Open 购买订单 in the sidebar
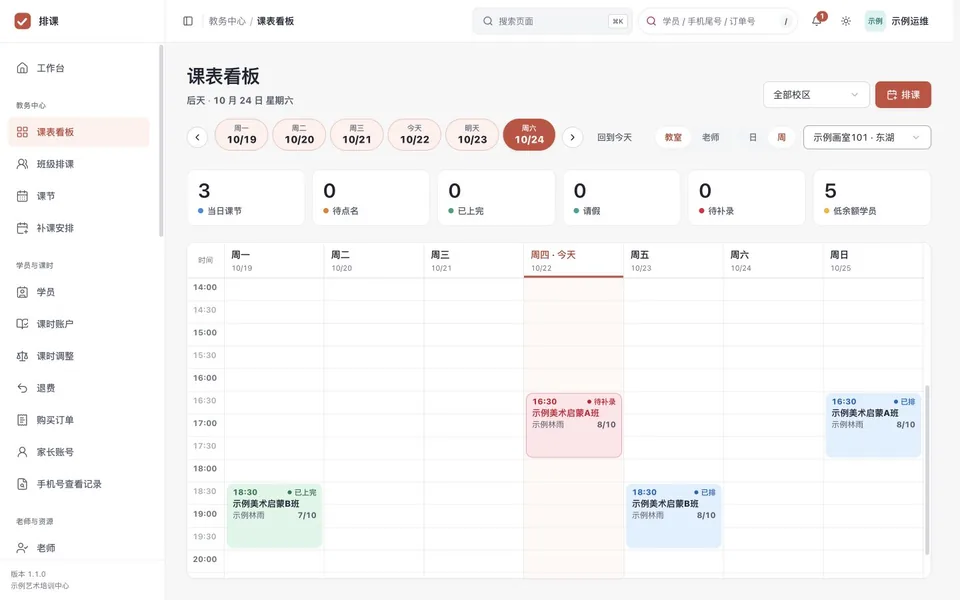The image size is (960, 600). [x=79, y=420]
